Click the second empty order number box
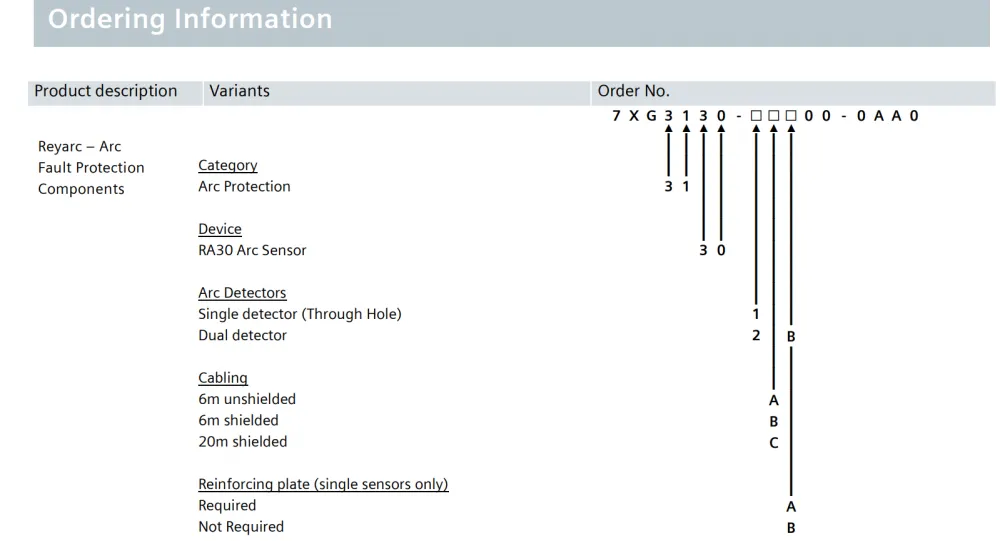1000x541 pixels. pos(774,115)
